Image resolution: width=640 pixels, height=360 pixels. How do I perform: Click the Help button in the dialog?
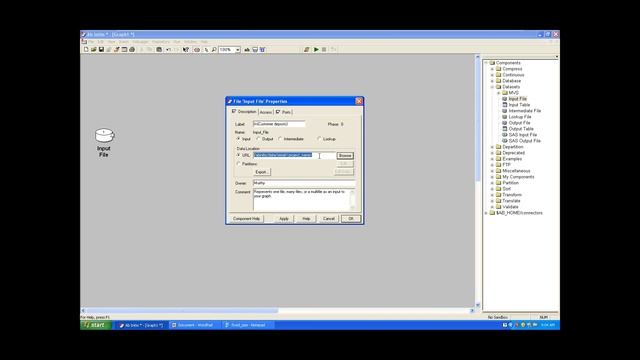(x=306, y=219)
